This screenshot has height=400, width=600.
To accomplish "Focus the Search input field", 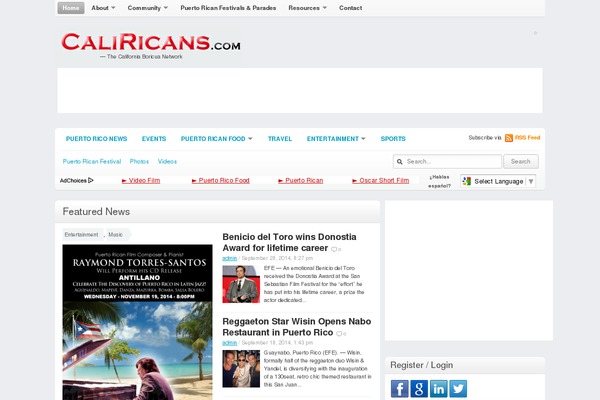I will coord(447,162).
